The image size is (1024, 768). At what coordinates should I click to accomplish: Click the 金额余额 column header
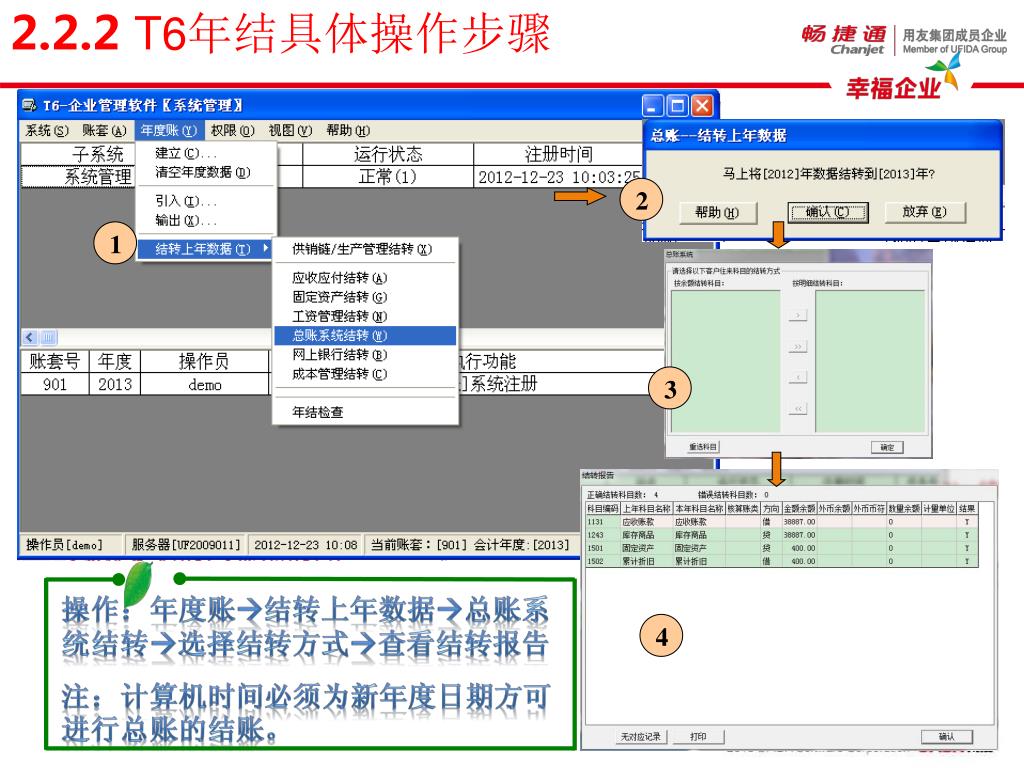click(x=799, y=508)
